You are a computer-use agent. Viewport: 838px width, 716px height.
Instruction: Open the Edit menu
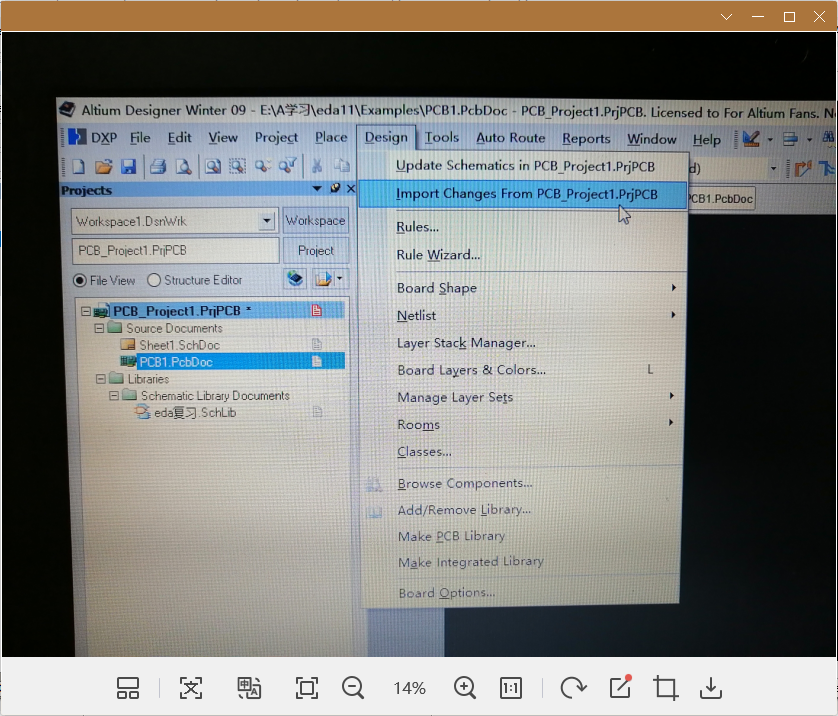179,138
